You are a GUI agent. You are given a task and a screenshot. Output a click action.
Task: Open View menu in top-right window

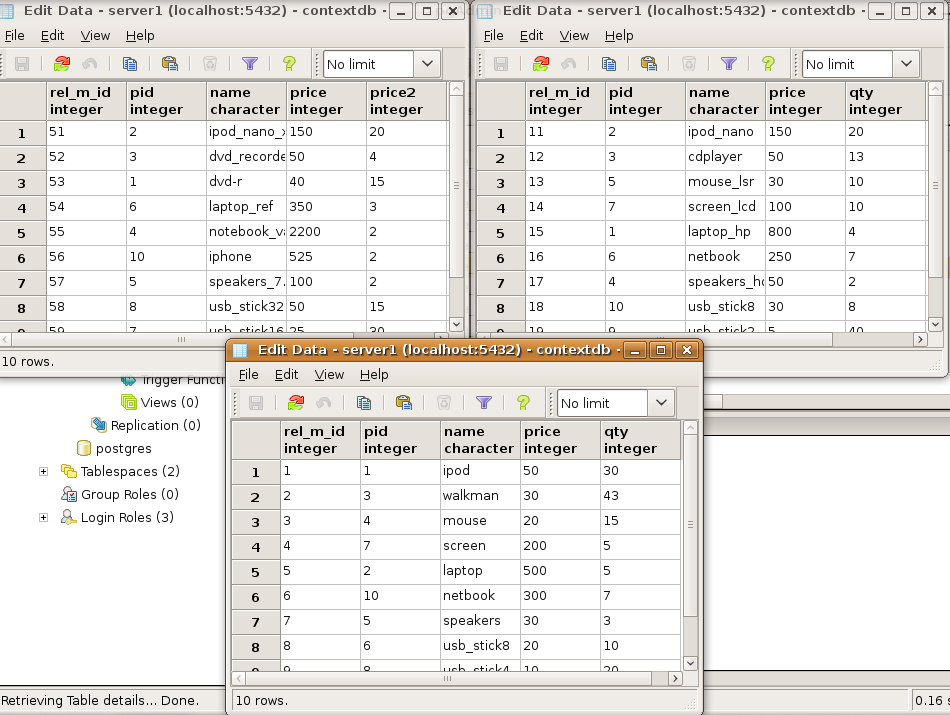[574, 36]
